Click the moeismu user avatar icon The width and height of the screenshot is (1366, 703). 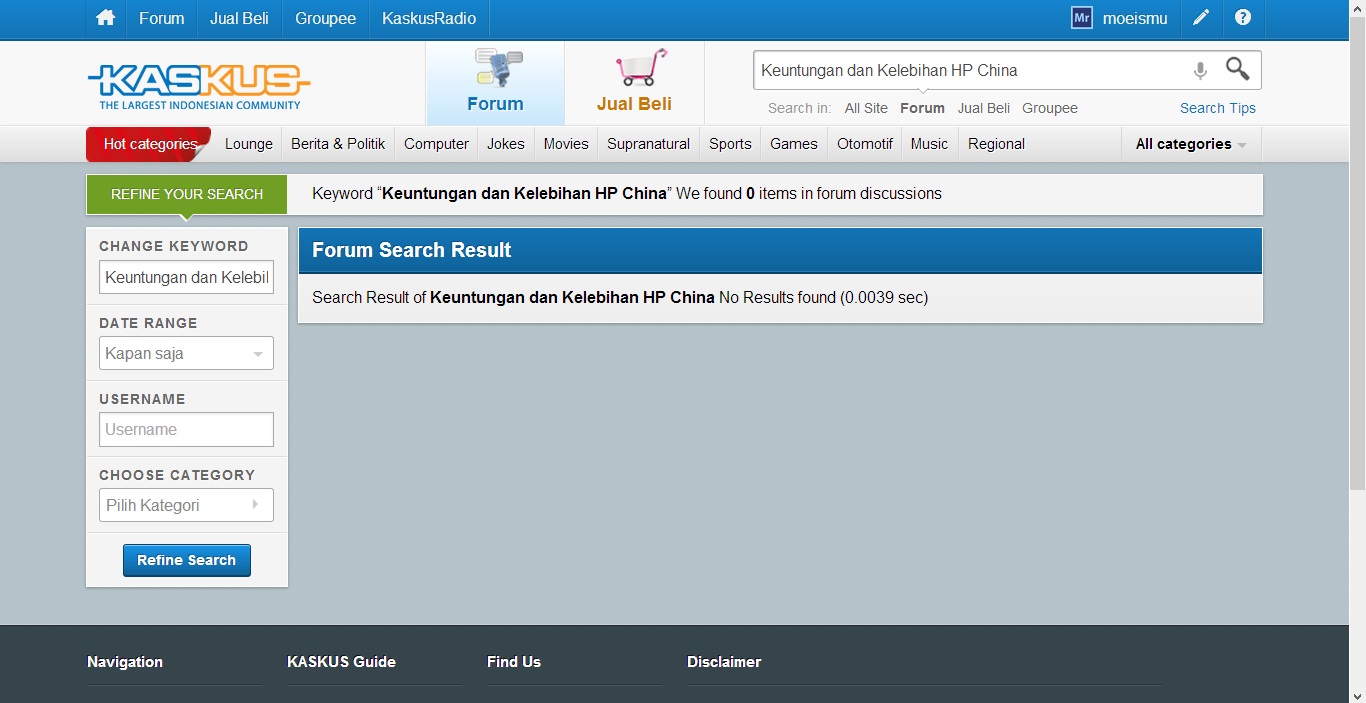point(1081,18)
